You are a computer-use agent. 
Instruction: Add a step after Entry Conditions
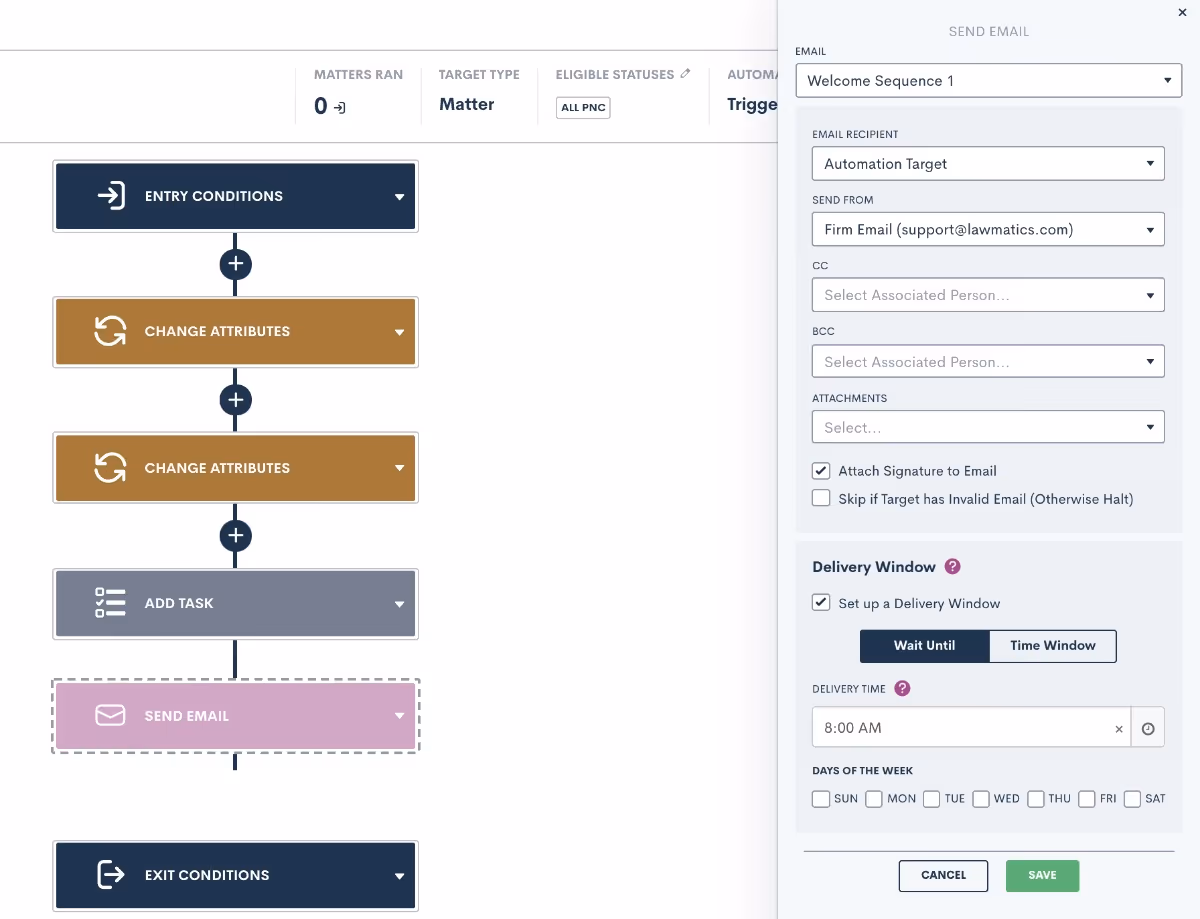pyautogui.click(x=235, y=264)
